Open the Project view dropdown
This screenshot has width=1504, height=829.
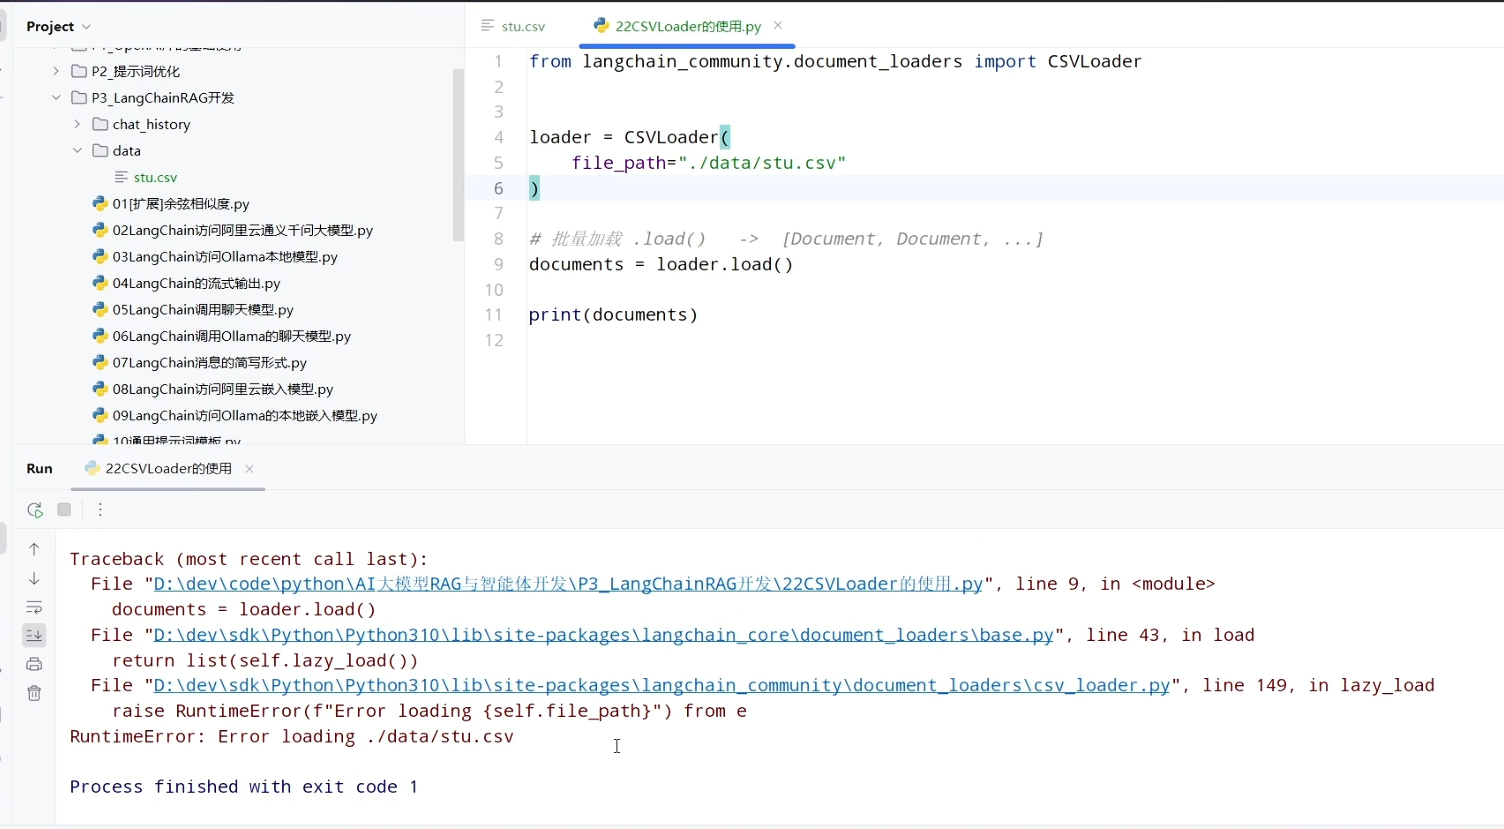(59, 26)
